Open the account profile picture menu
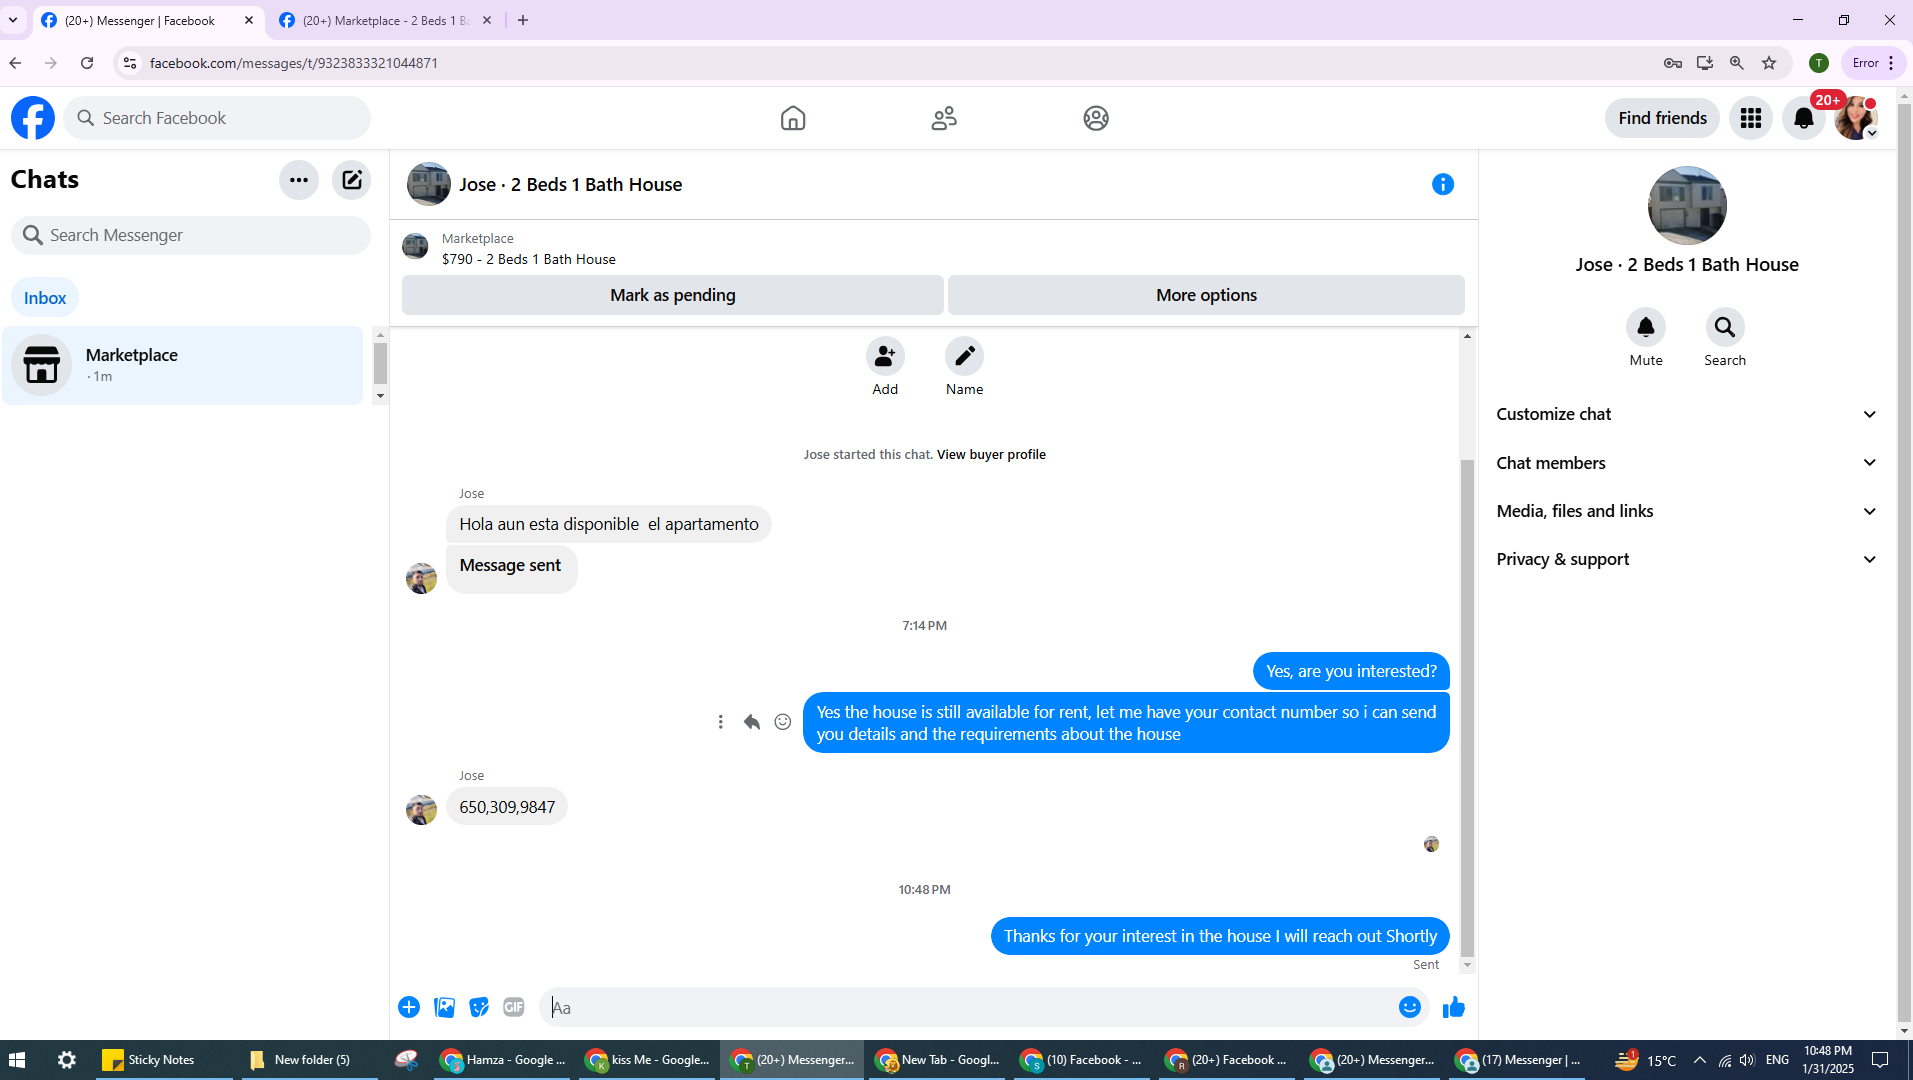Screen dimensions: 1913x1080 coord(1856,118)
